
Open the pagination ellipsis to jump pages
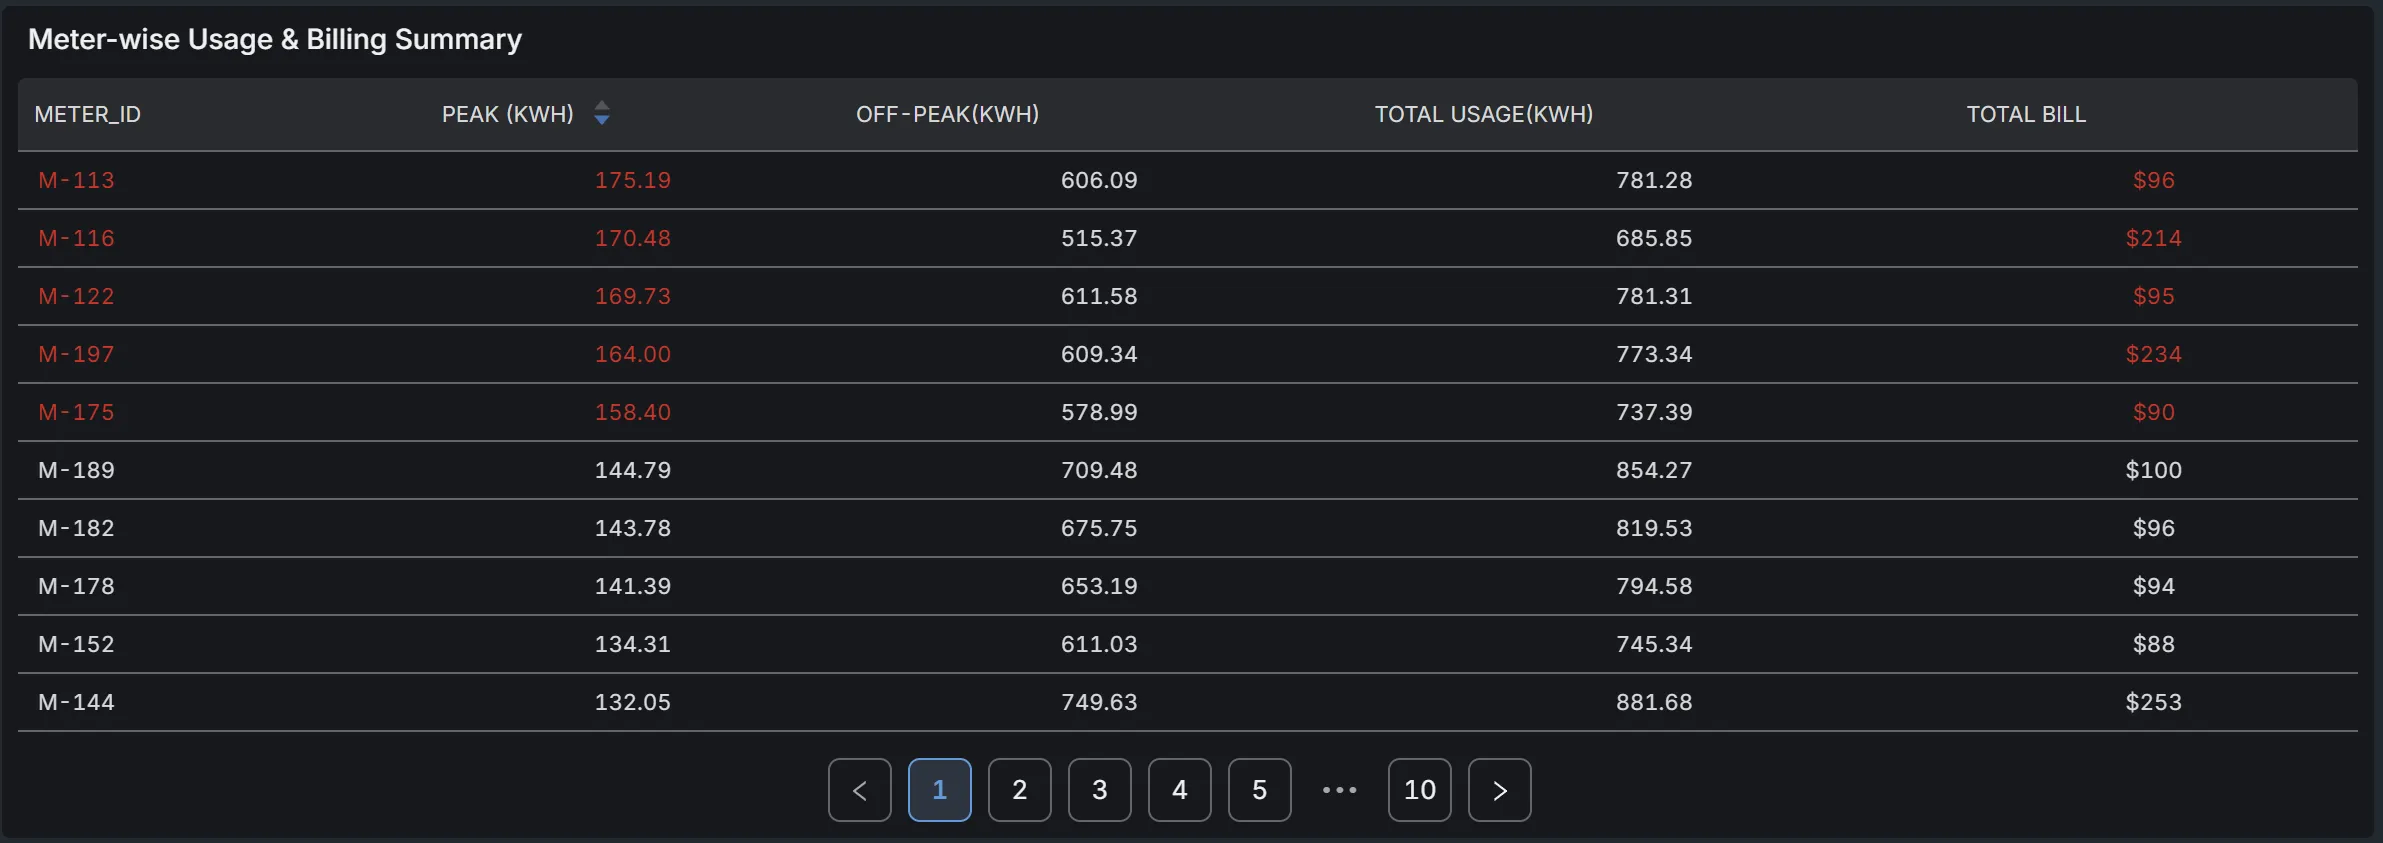coord(1339,790)
